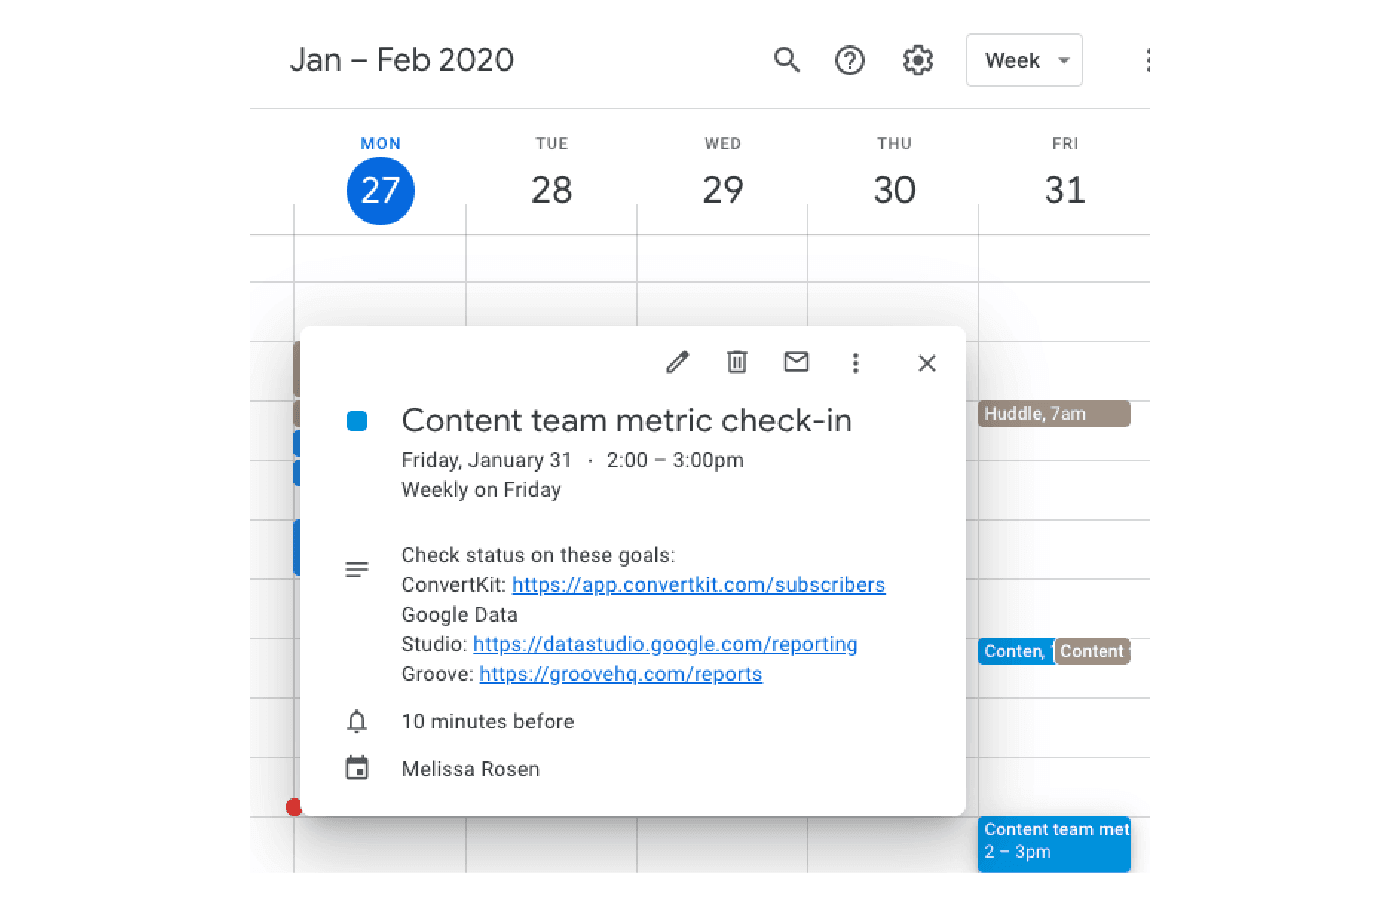The height and width of the screenshot is (899, 1400).
Task: Click the calendar owner icon beside Melissa Rosen
Action: coord(357,768)
